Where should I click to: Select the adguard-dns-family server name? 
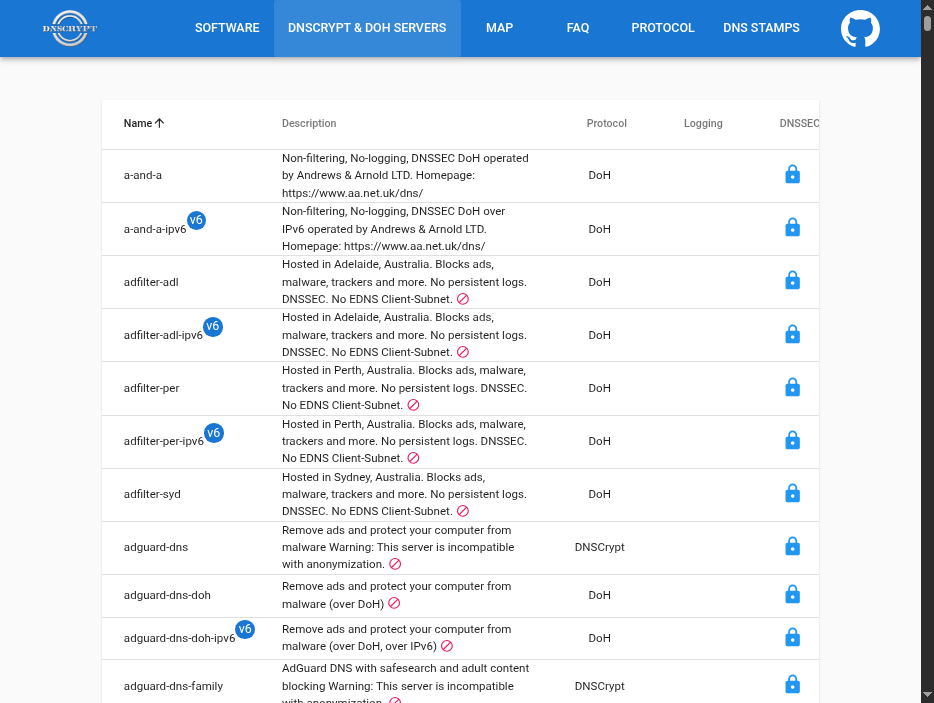point(173,686)
